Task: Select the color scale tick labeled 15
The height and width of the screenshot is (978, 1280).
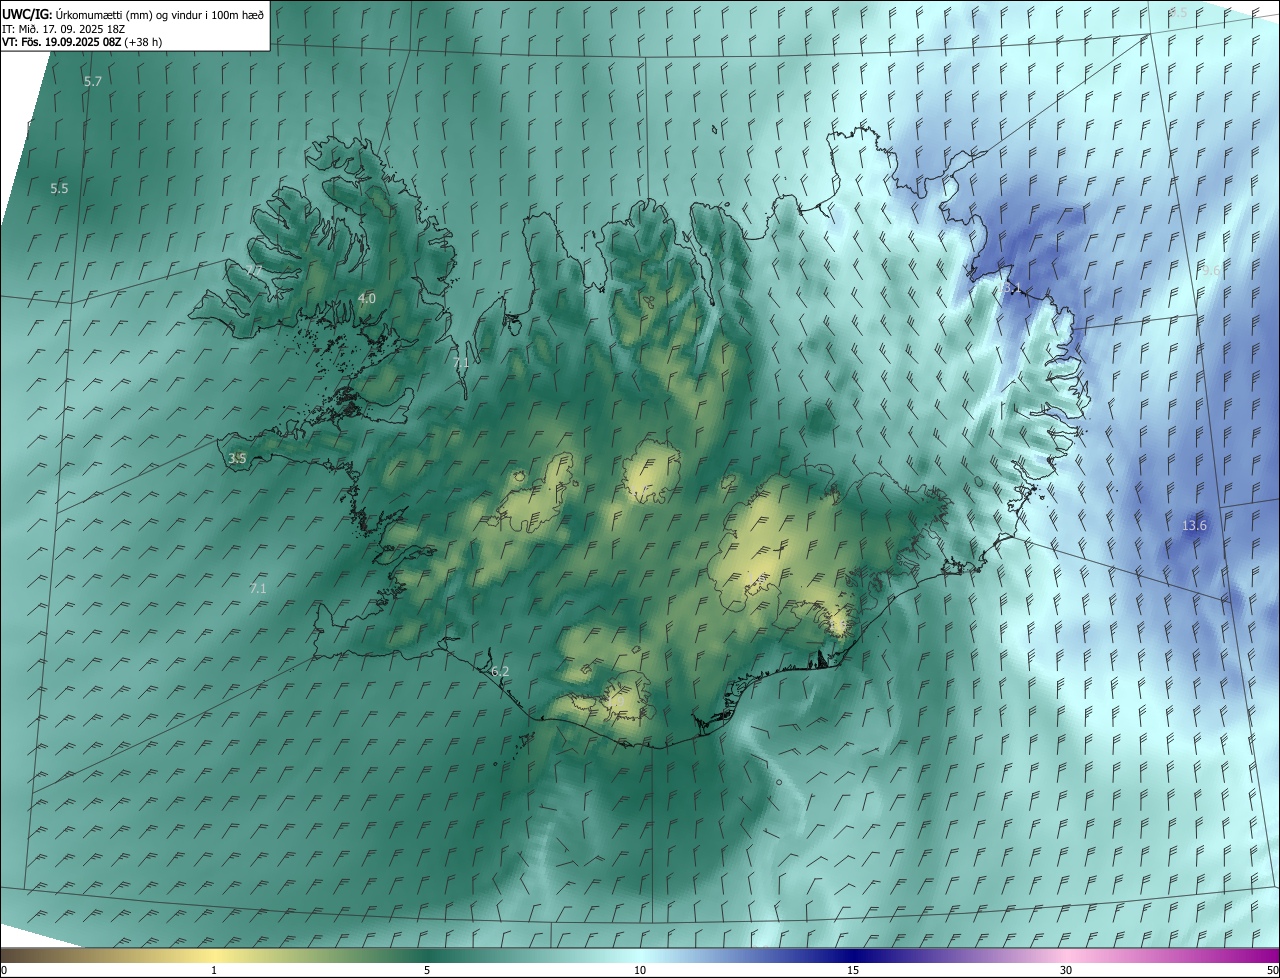Action: [x=853, y=970]
